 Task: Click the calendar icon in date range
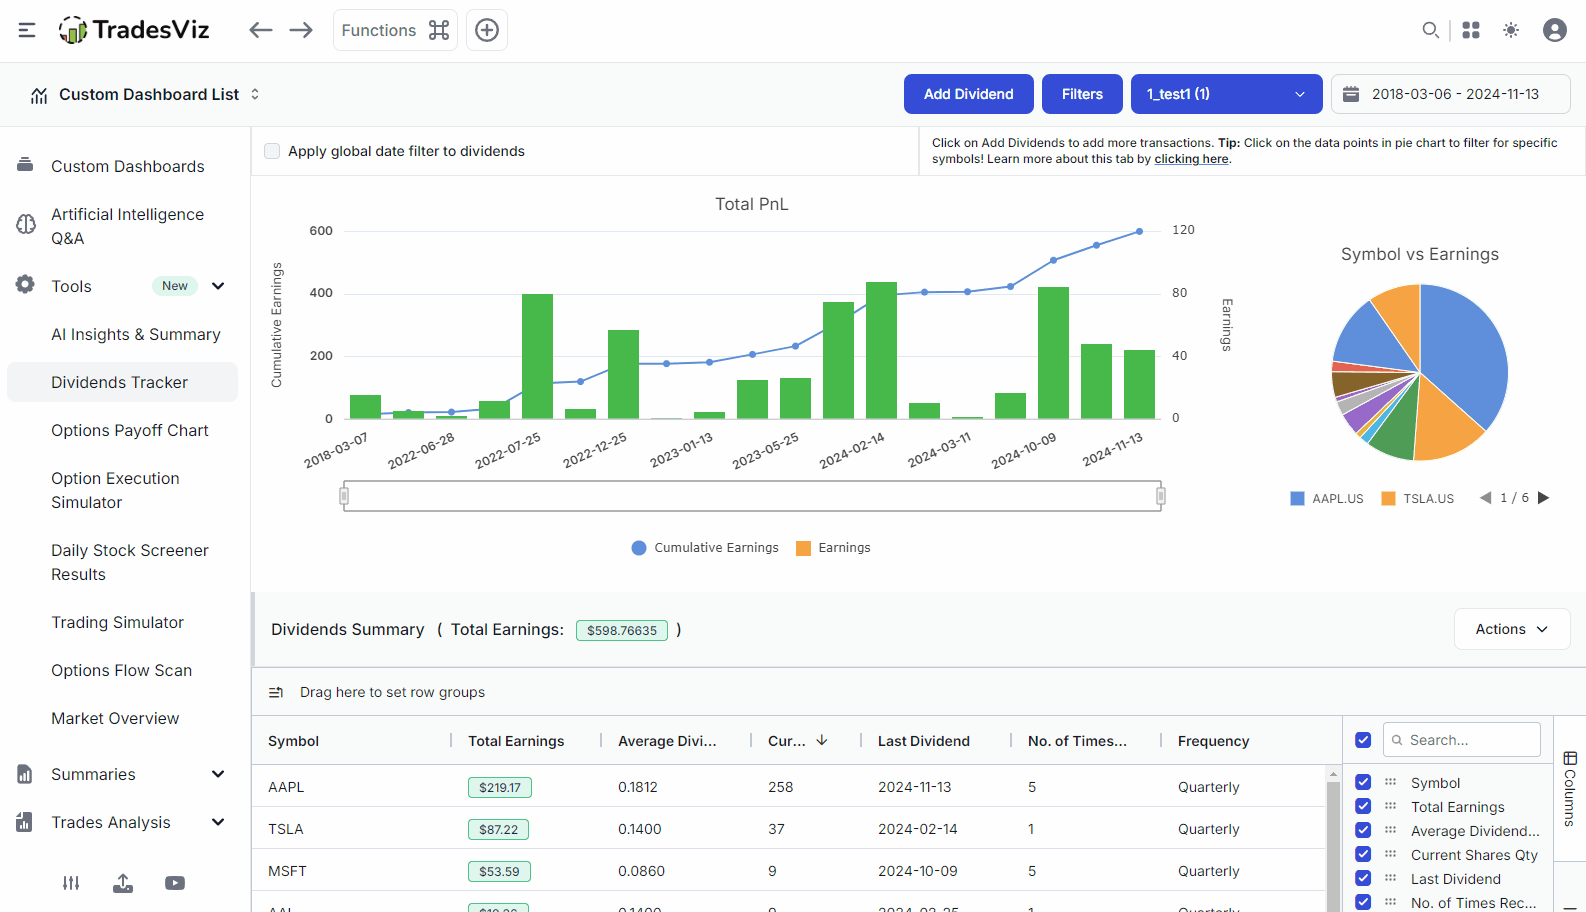pyautogui.click(x=1351, y=94)
